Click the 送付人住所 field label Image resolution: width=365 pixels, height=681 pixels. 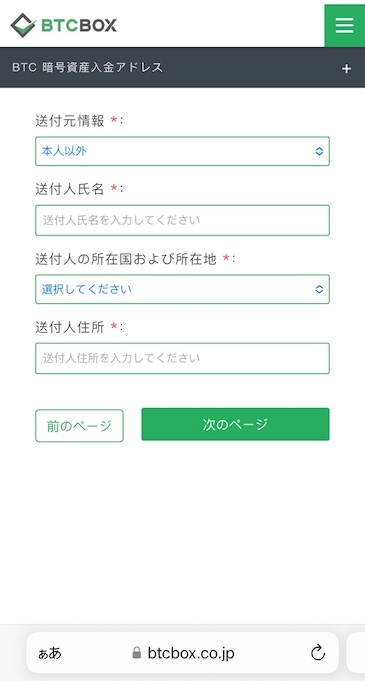tap(70, 327)
